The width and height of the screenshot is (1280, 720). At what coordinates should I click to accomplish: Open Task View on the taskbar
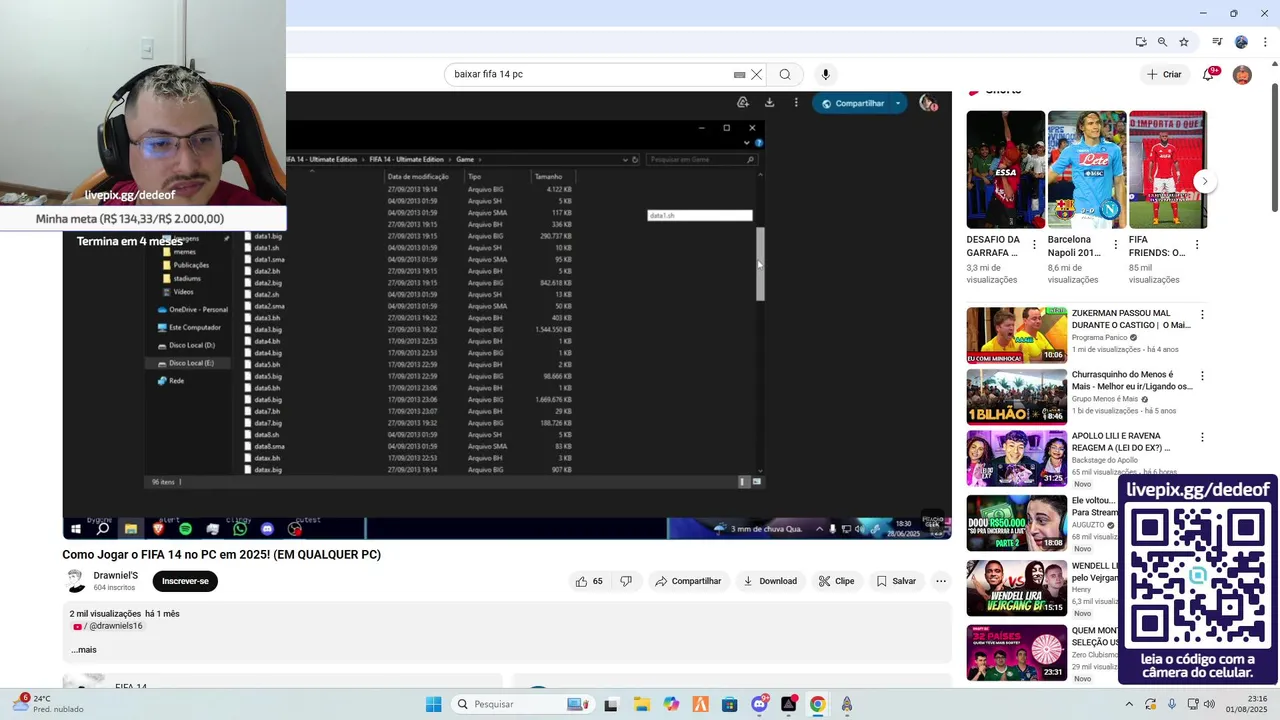pyautogui.click(x=611, y=704)
